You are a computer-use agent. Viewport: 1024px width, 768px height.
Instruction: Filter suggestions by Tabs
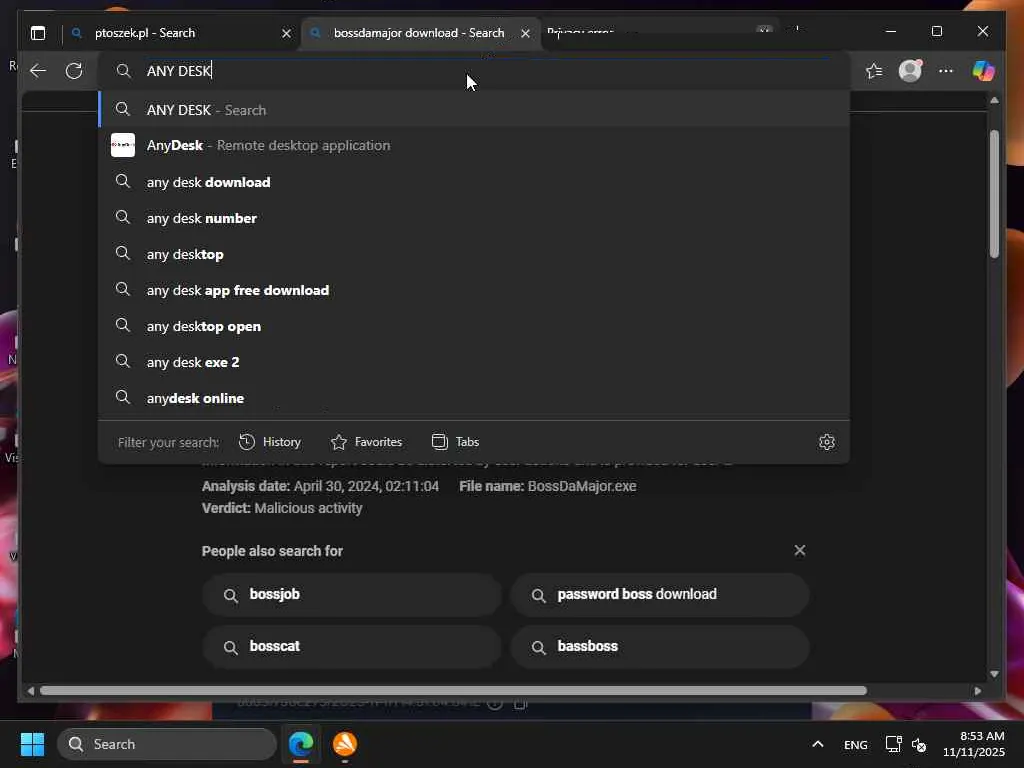click(x=455, y=442)
